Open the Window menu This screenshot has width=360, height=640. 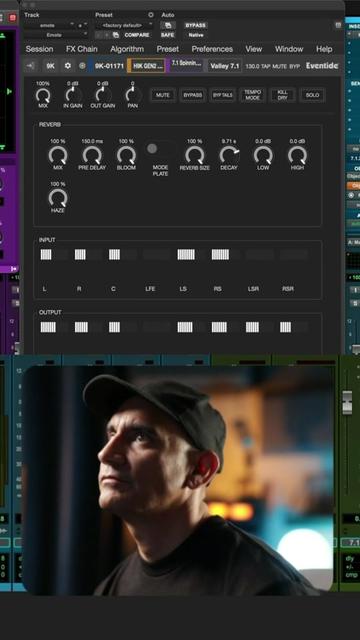289,49
